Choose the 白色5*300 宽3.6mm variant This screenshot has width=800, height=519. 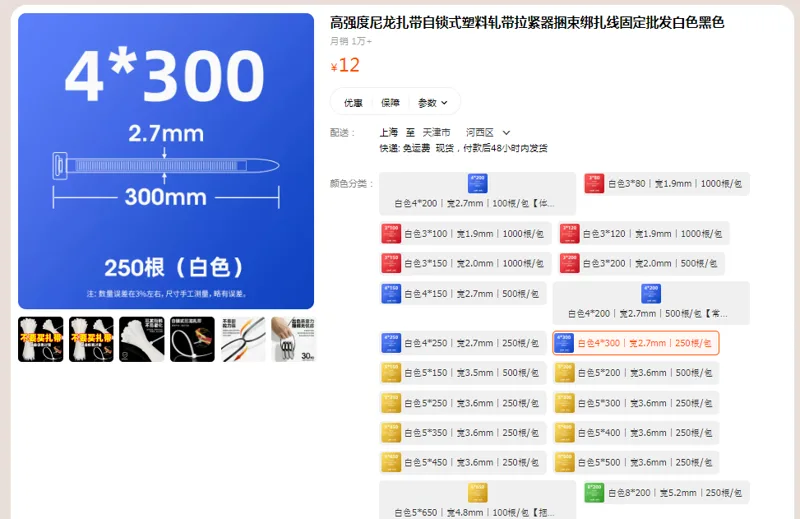pyautogui.click(x=636, y=403)
